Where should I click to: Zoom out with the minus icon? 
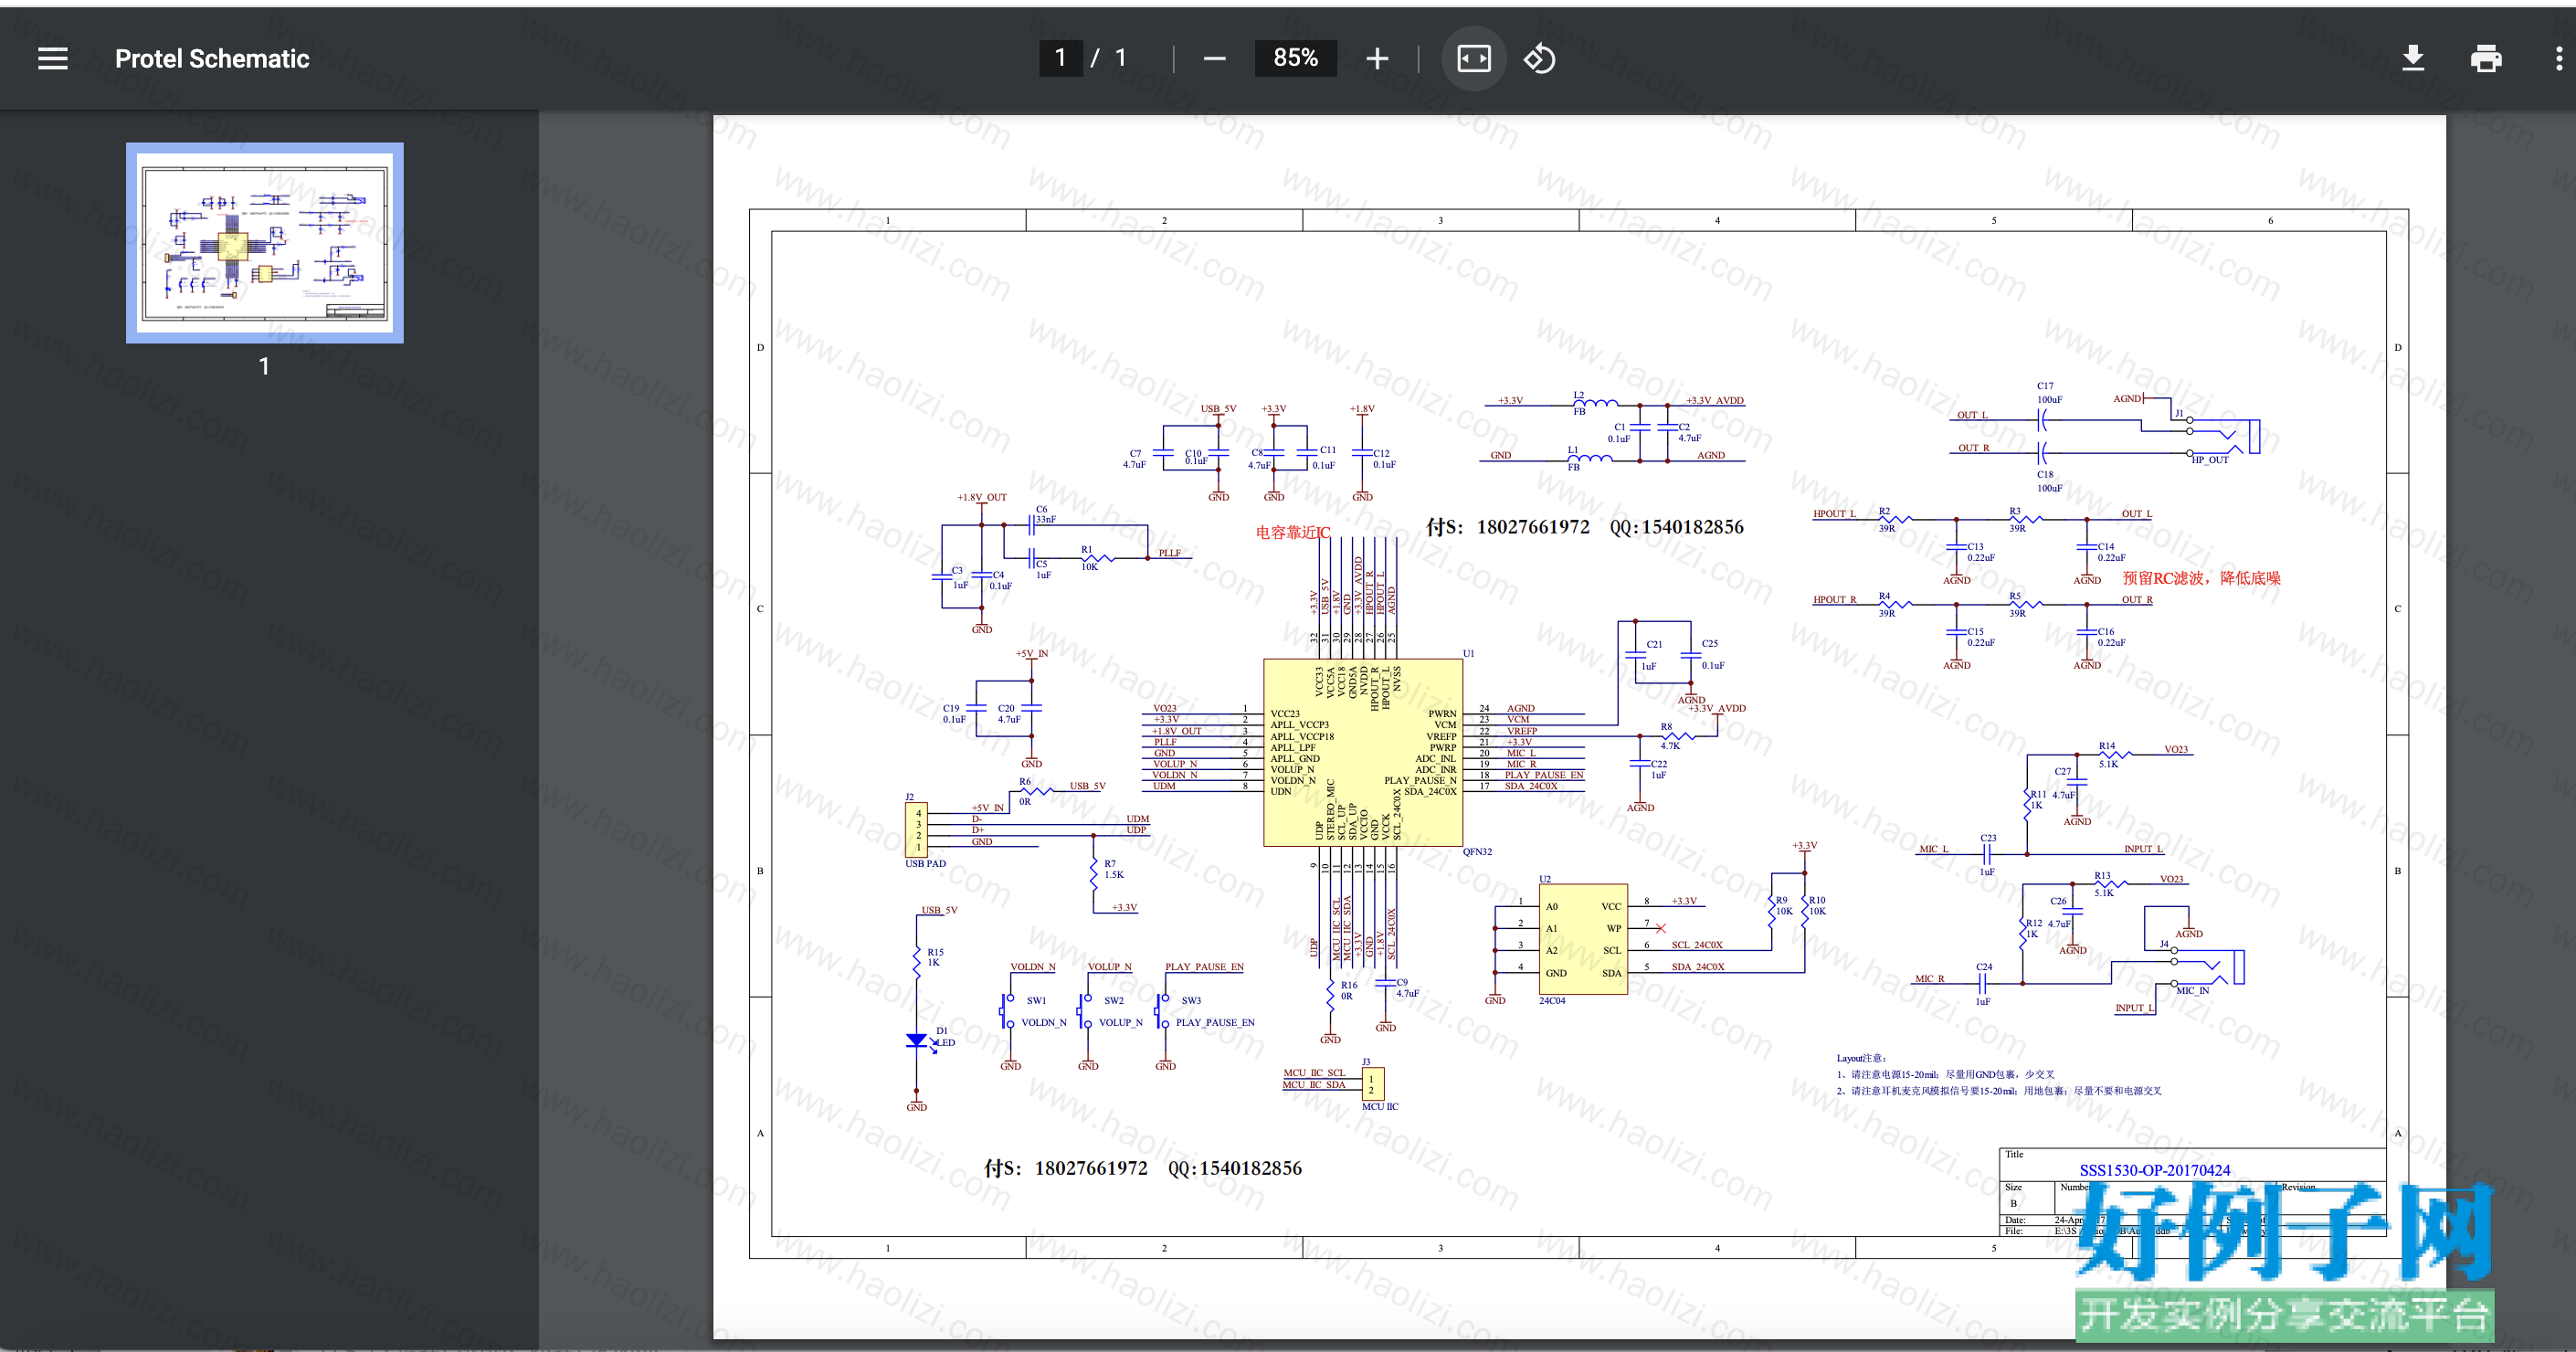(x=1214, y=59)
